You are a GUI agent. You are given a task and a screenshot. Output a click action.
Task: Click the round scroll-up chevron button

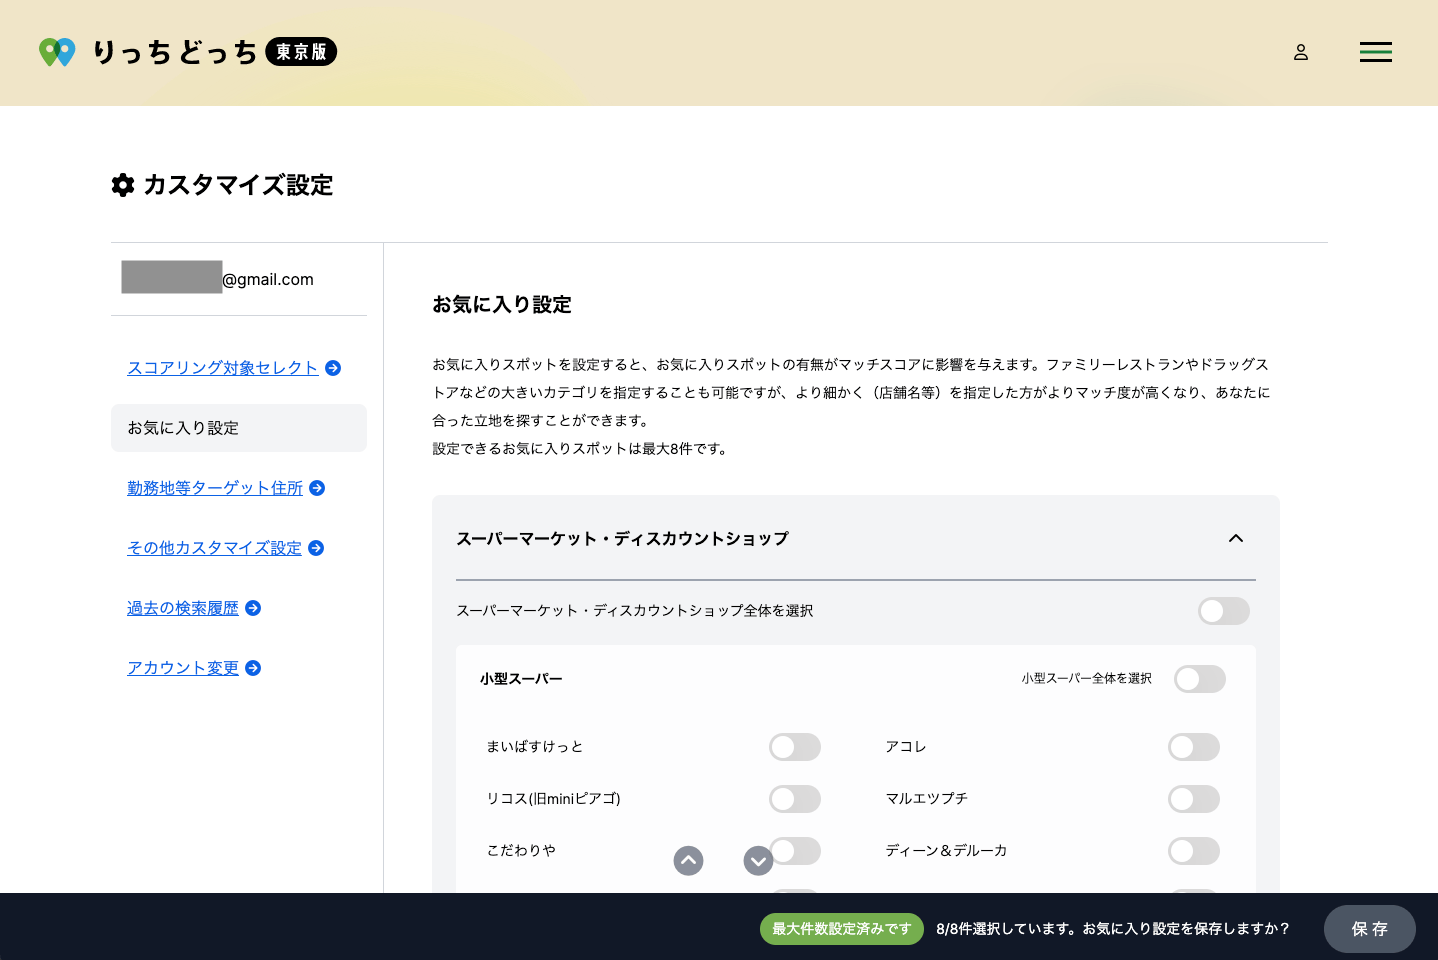[x=688, y=860]
